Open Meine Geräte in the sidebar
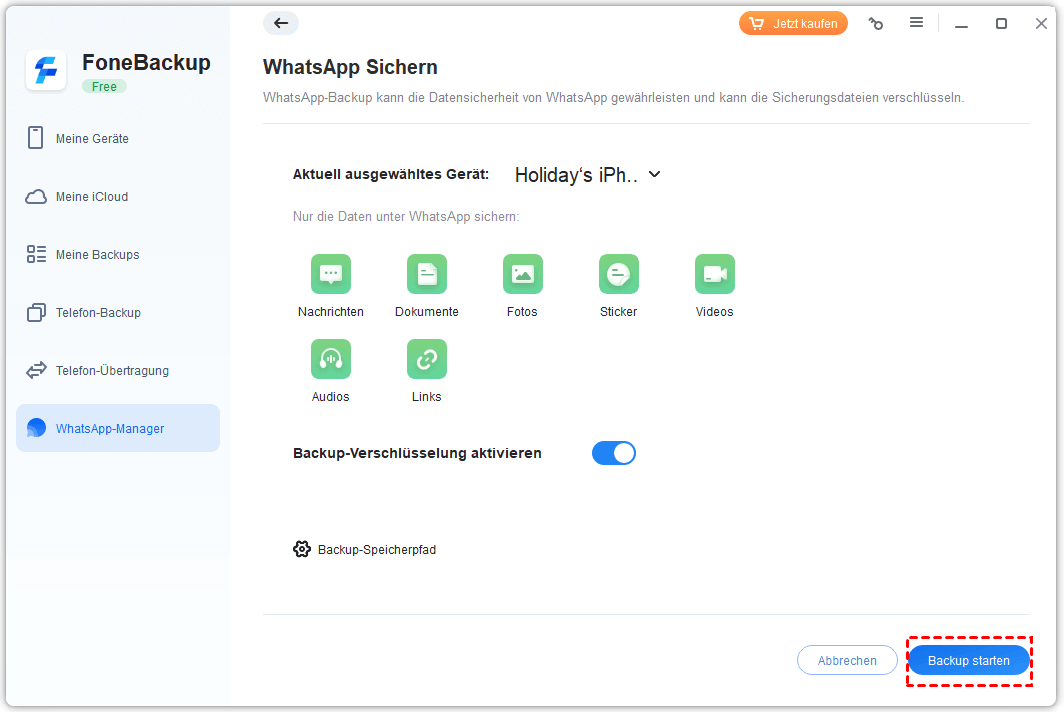Image resolution: width=1064 pixels, height=712 pixels. click(92, 139)
